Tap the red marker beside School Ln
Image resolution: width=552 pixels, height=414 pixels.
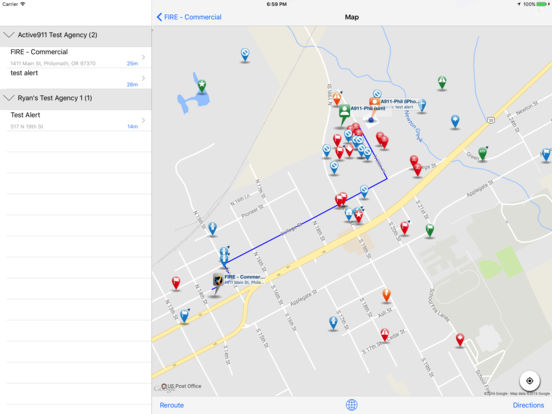pyautogui.click(x=459, y=340)
